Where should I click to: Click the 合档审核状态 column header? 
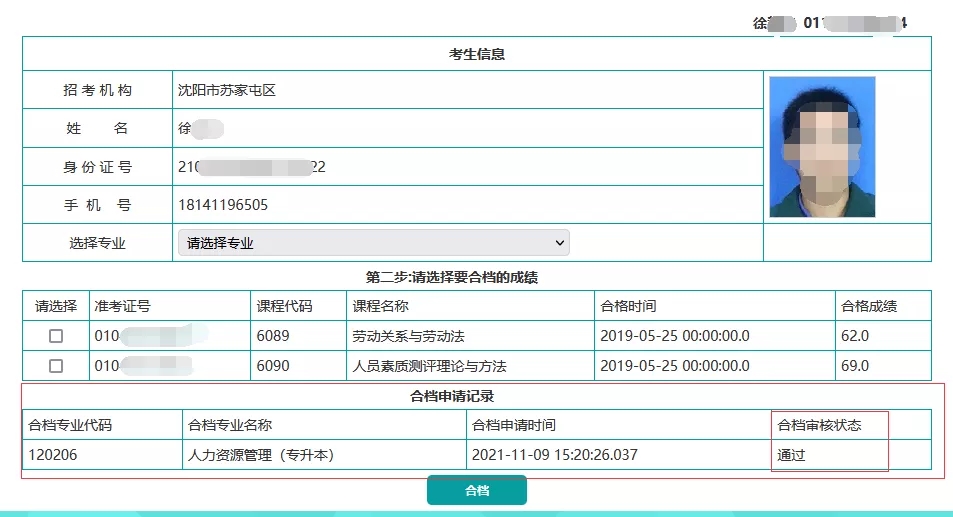pyautogui.click(x=818, y=425)
